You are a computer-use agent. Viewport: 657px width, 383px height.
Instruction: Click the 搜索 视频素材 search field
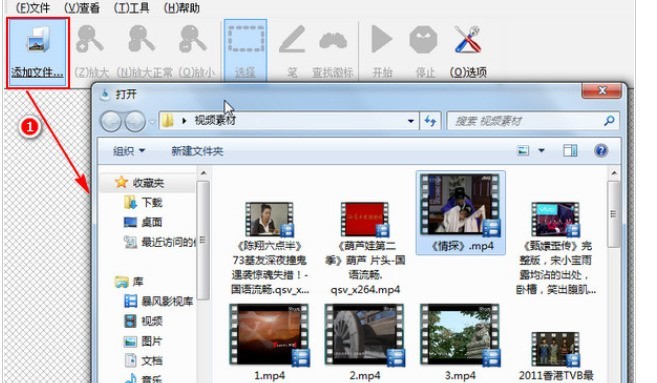point(533,121)
